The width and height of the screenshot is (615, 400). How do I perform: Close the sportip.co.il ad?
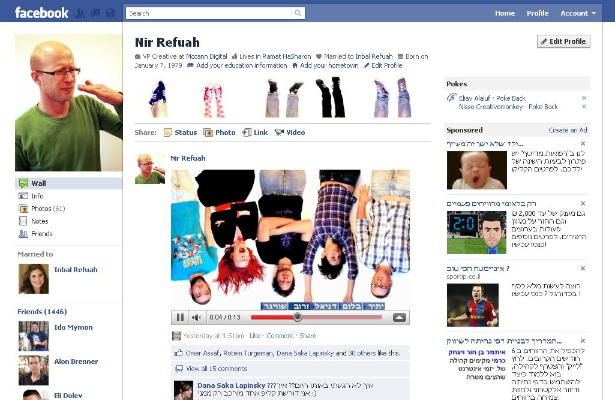click(583, 268)
